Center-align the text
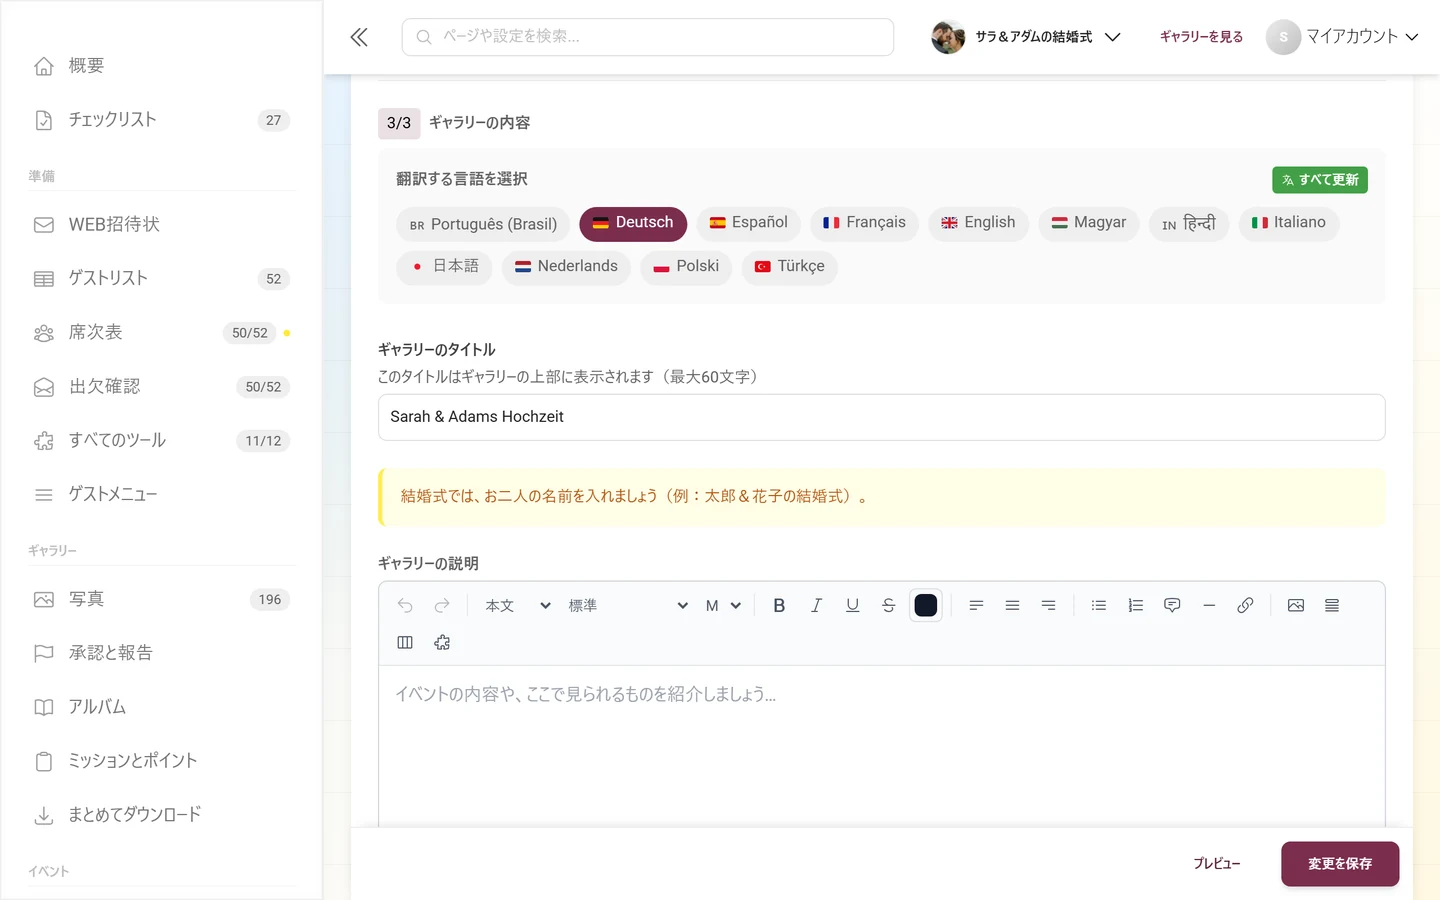Image resolution: width=1440 pixels, height=900 pixels. [x=1012, y=605]
